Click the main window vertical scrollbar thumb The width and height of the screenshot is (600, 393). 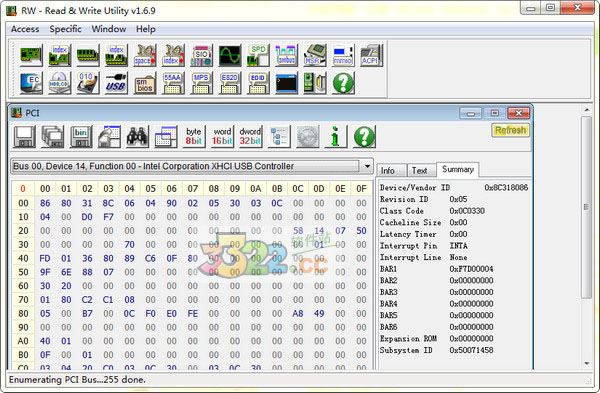pyautogui.click(x=586, y=207)
